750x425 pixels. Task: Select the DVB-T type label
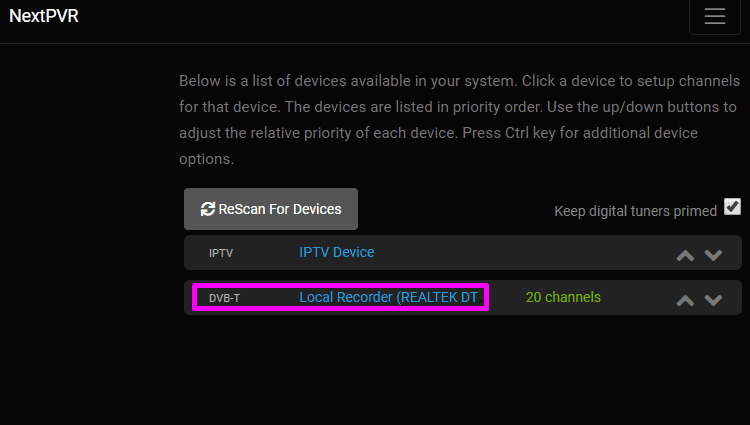[x=224, y=298]
